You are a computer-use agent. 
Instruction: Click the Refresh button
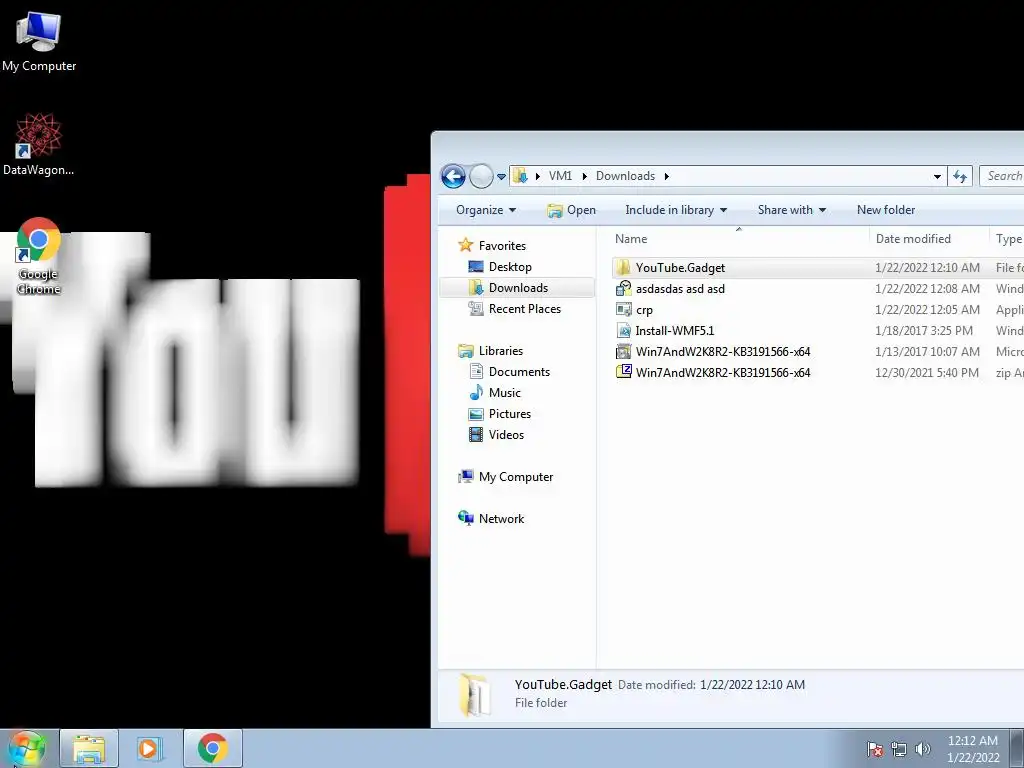pyautogui.click(x=960, y=176)
